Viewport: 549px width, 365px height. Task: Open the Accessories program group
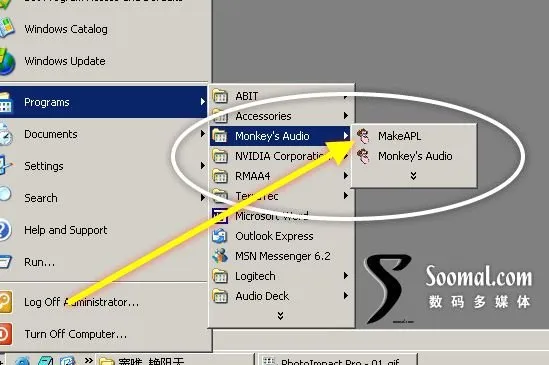point(280,116)
